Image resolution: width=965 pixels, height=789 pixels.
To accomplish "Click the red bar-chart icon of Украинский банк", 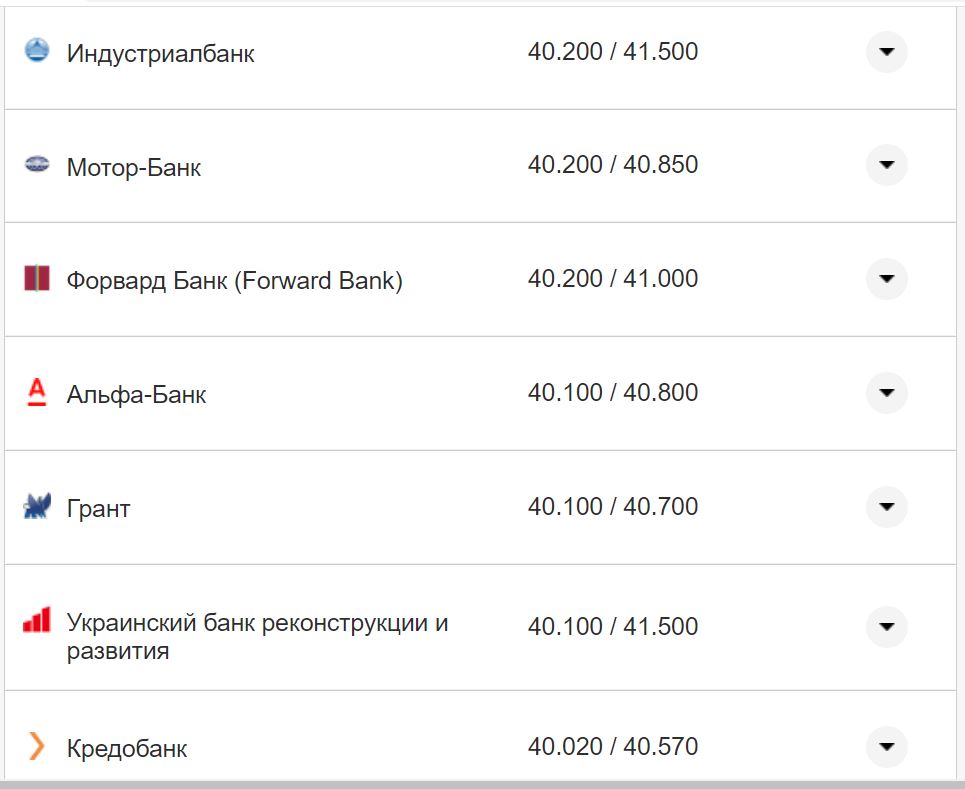I will pyautogui.click(x=35, y=621).
